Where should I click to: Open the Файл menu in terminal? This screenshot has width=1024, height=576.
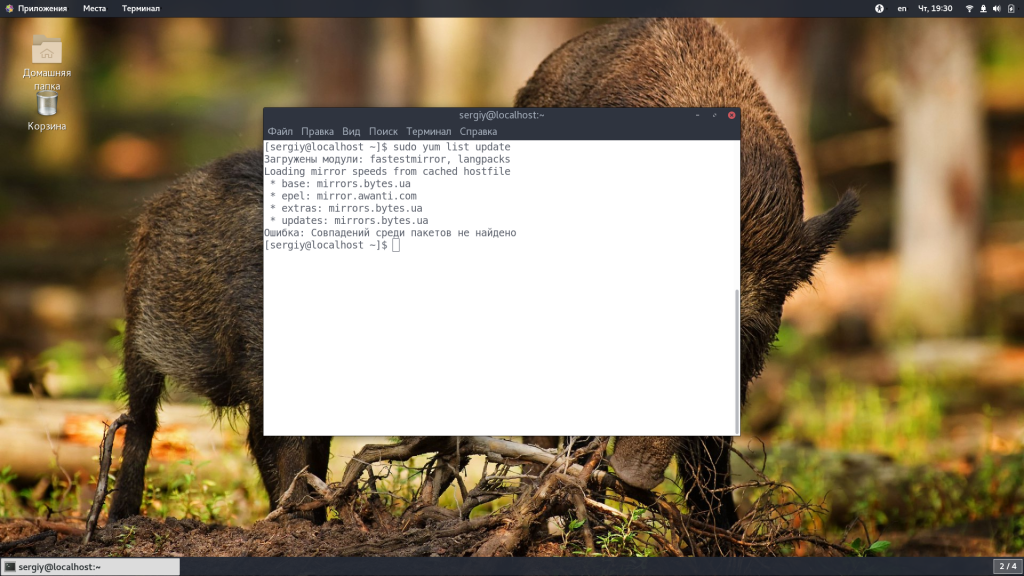pyautogui.click(x=280, y=131)
